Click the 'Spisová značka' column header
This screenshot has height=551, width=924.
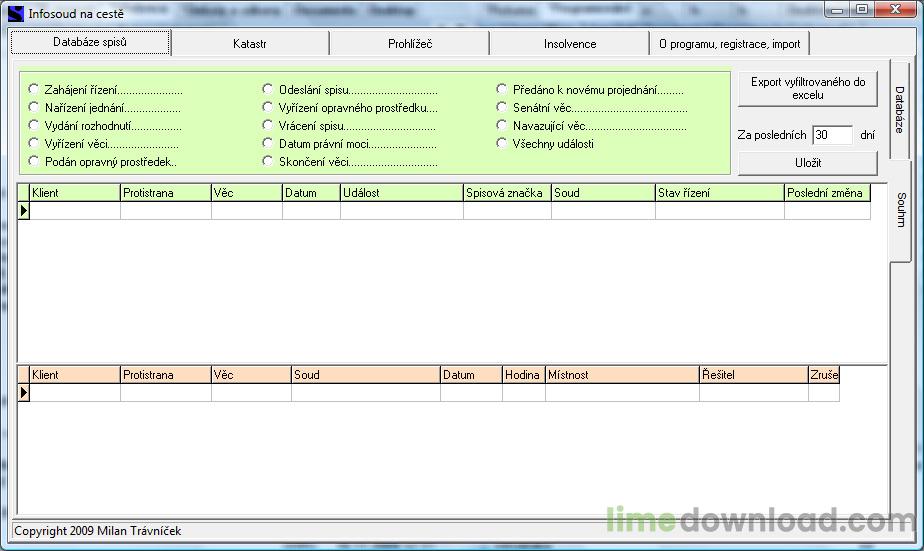point(506,193)
